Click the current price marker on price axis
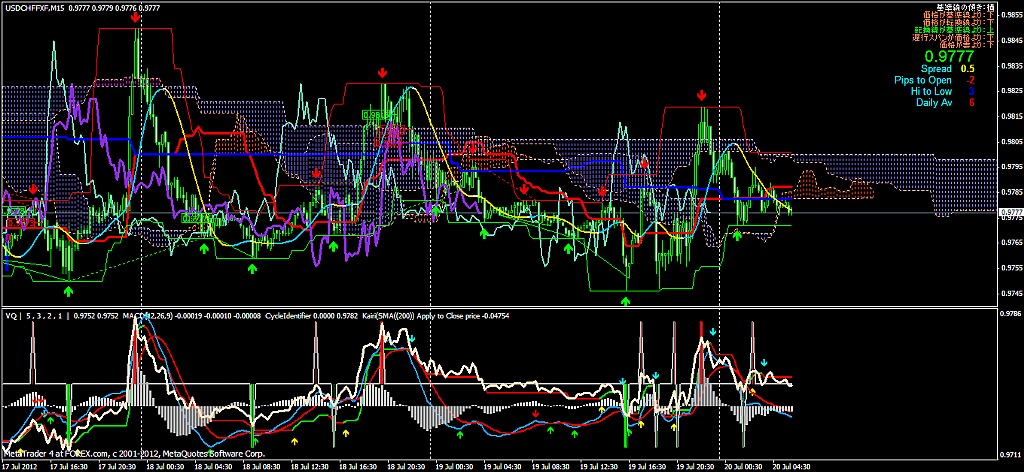Image resolution: width=1024 pixels, height=472 pixels. 1010,212
